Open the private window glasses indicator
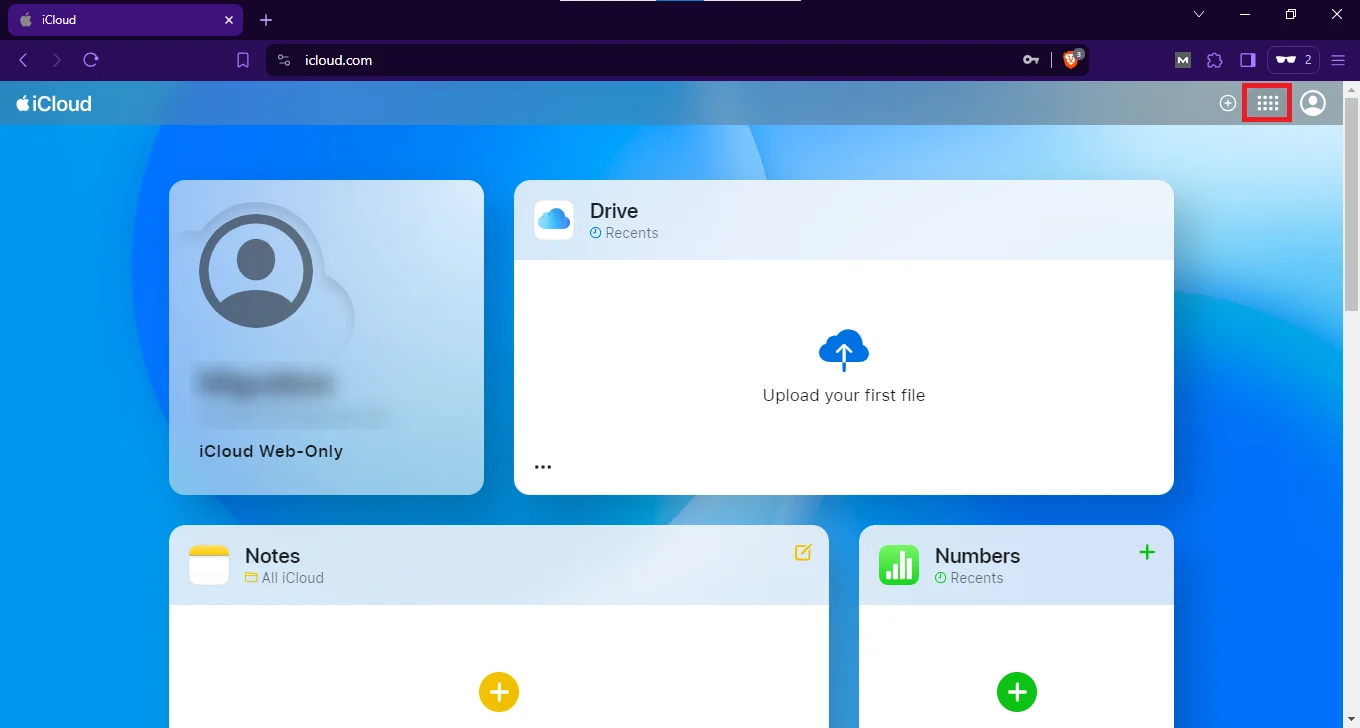Image resolution: width=1360 pixels, height=728 pixels. [x=1293, y=60]
